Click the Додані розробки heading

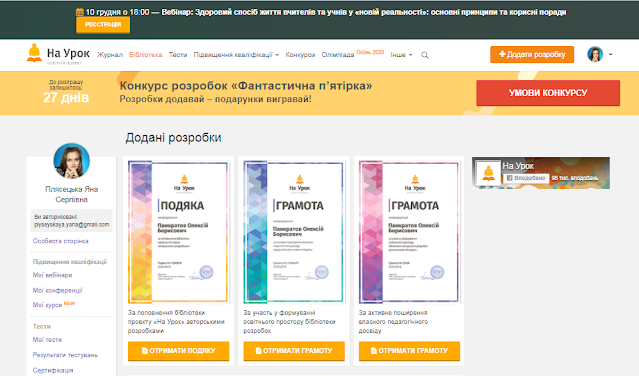(173, 138)
